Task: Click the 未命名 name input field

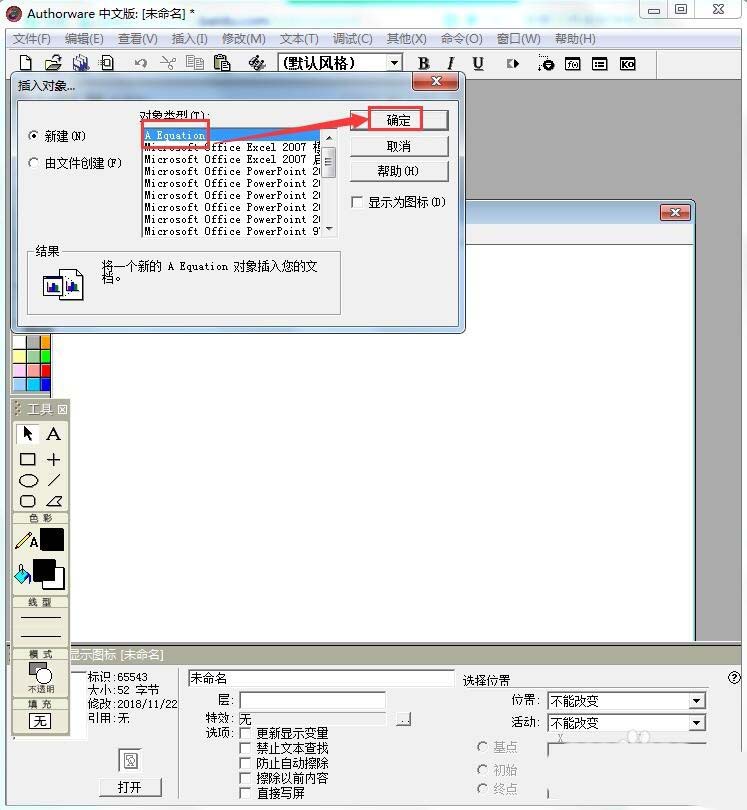Action: (321, 678)
